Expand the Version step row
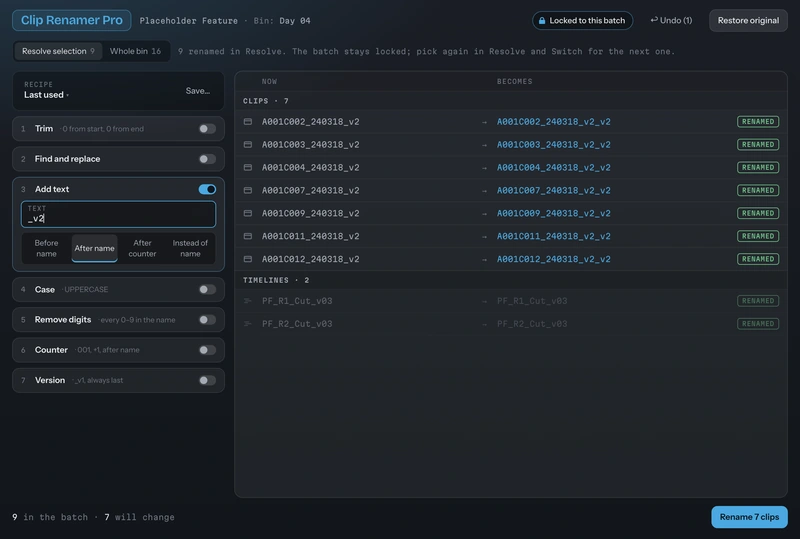This screenshot has width=800, height=539. (118, 380)
